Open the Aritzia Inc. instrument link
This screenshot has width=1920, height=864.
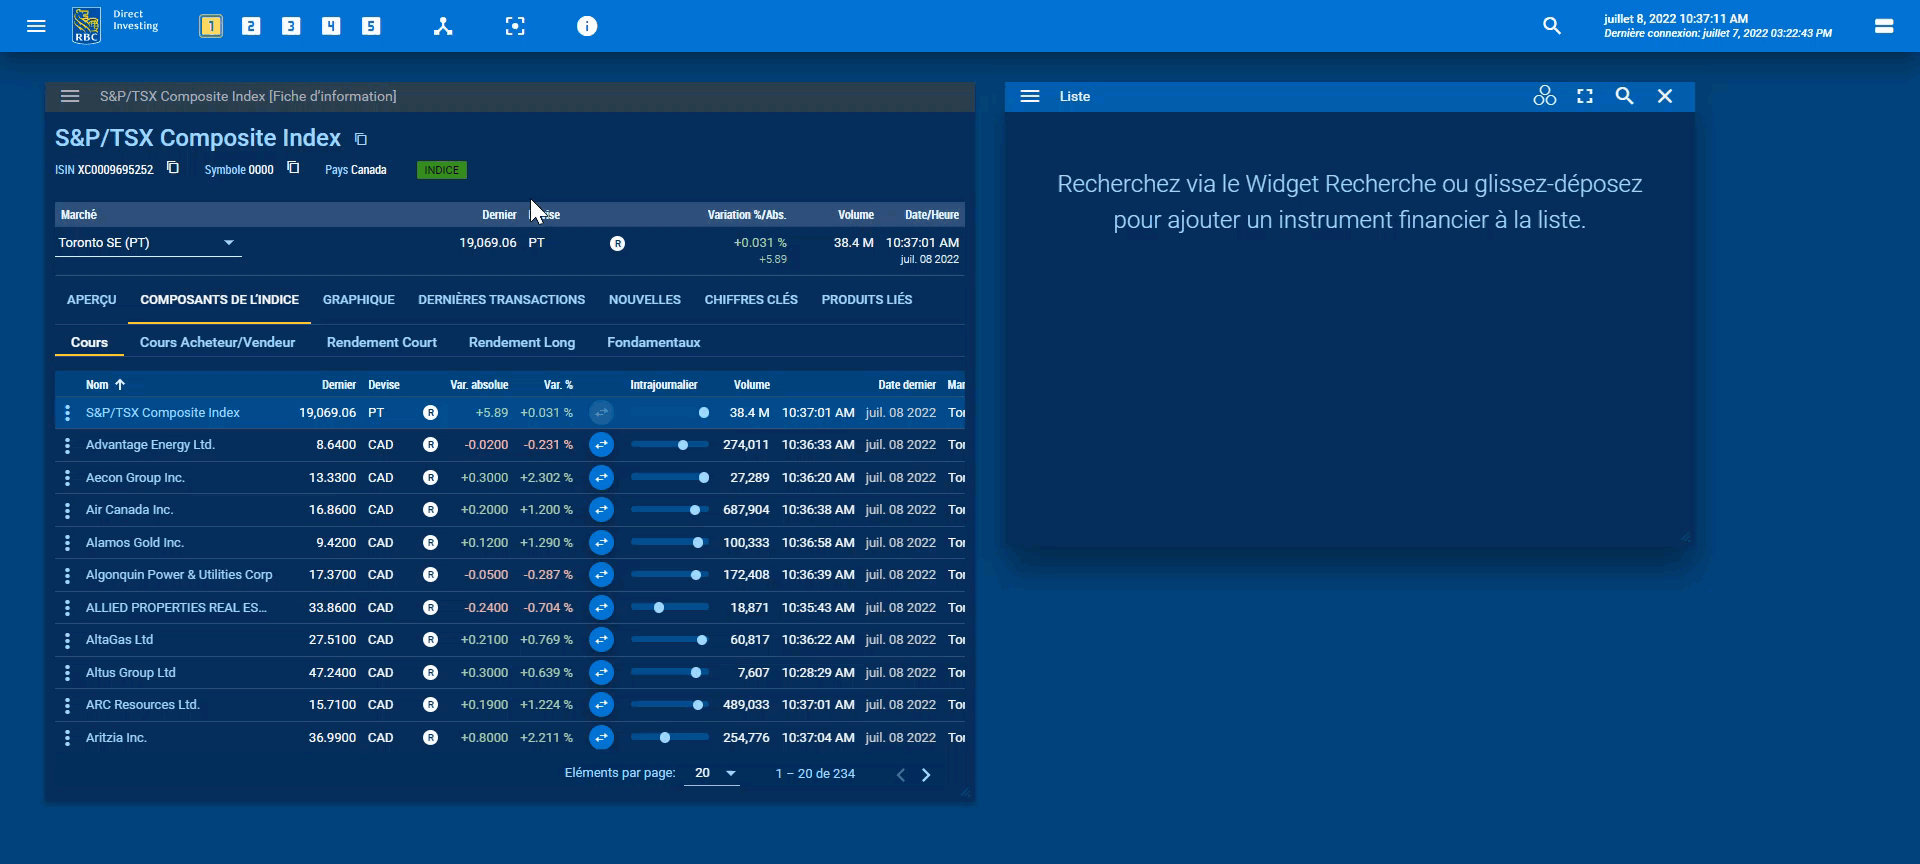click(116, 738)
